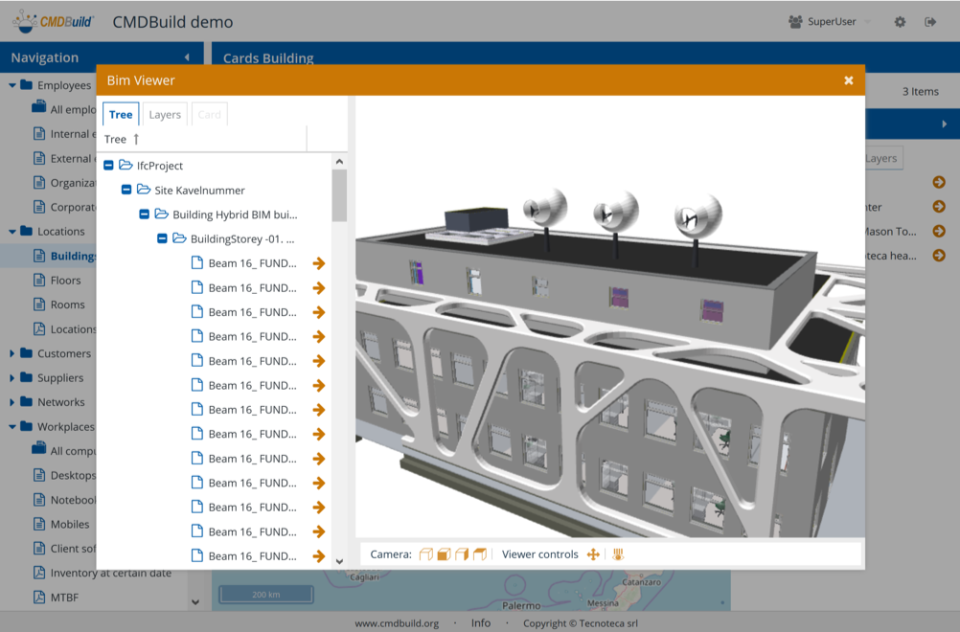
Task: Collapse the Building Hybrid BIM node
Action: pos(144,214)
